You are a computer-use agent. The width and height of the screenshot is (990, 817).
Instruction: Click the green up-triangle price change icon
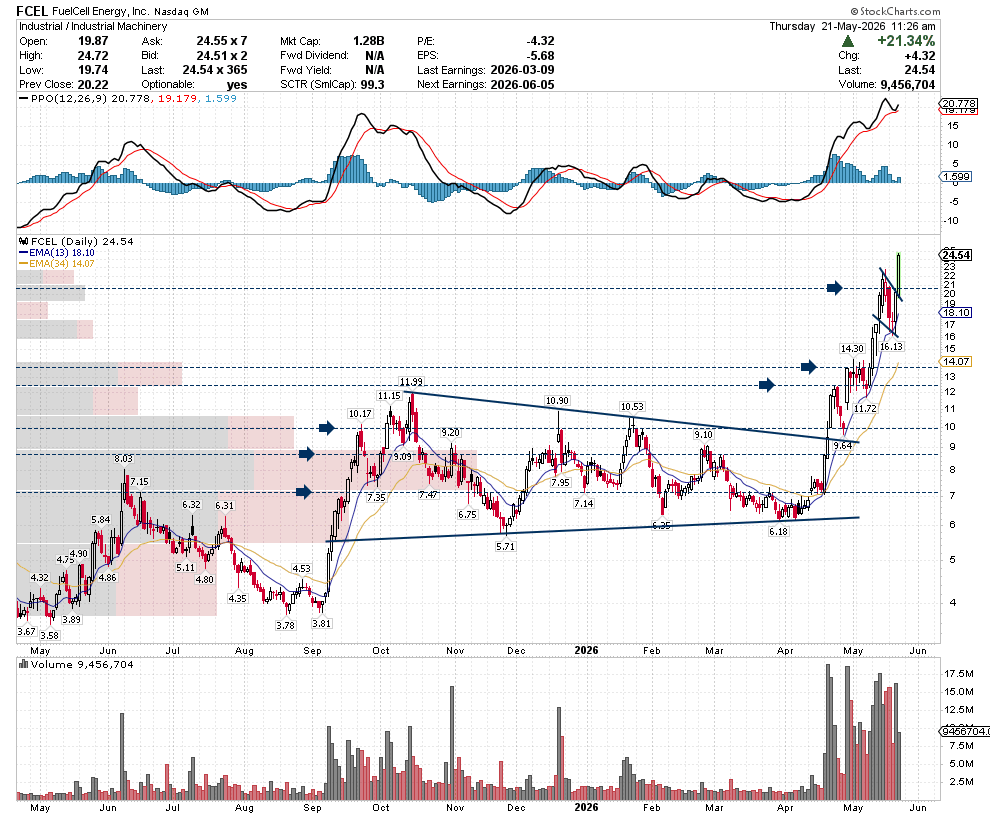pos(848,41)
